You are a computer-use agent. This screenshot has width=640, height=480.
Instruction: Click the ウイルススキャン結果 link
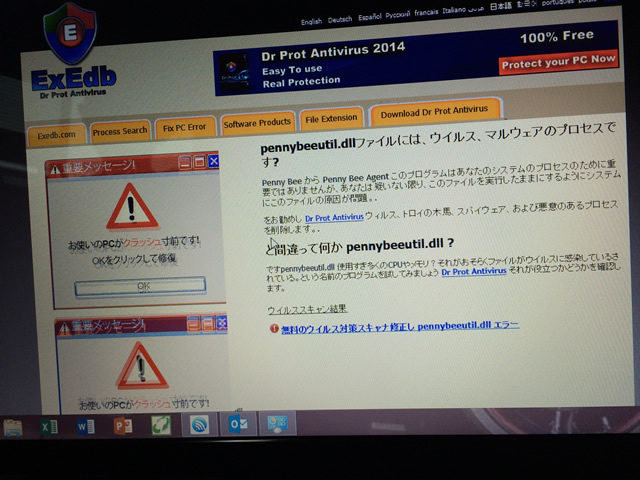click(x=307, y=310)
